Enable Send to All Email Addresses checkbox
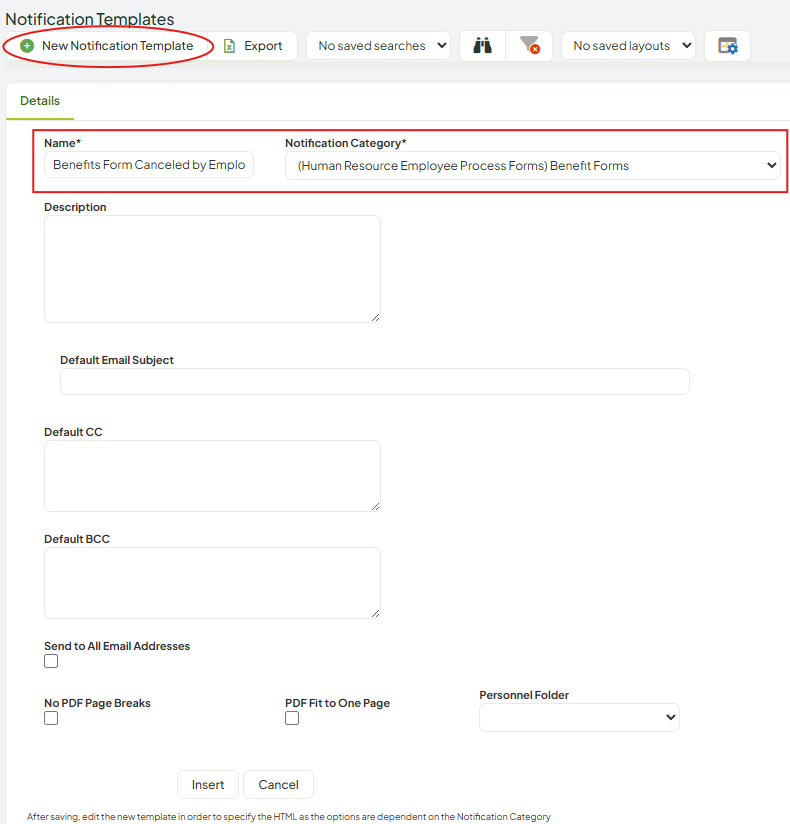The height and width of the screenshot is (824, 790). pyautogui.click(x=51, y=661)
